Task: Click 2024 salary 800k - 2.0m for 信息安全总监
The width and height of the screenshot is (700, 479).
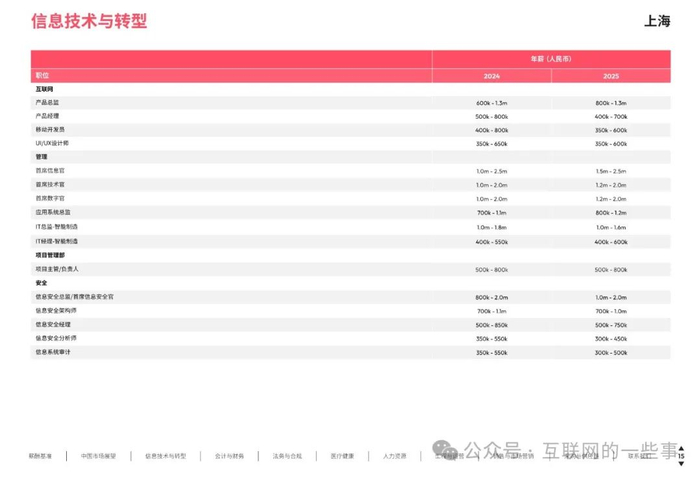Action: (x=492, y=297)
